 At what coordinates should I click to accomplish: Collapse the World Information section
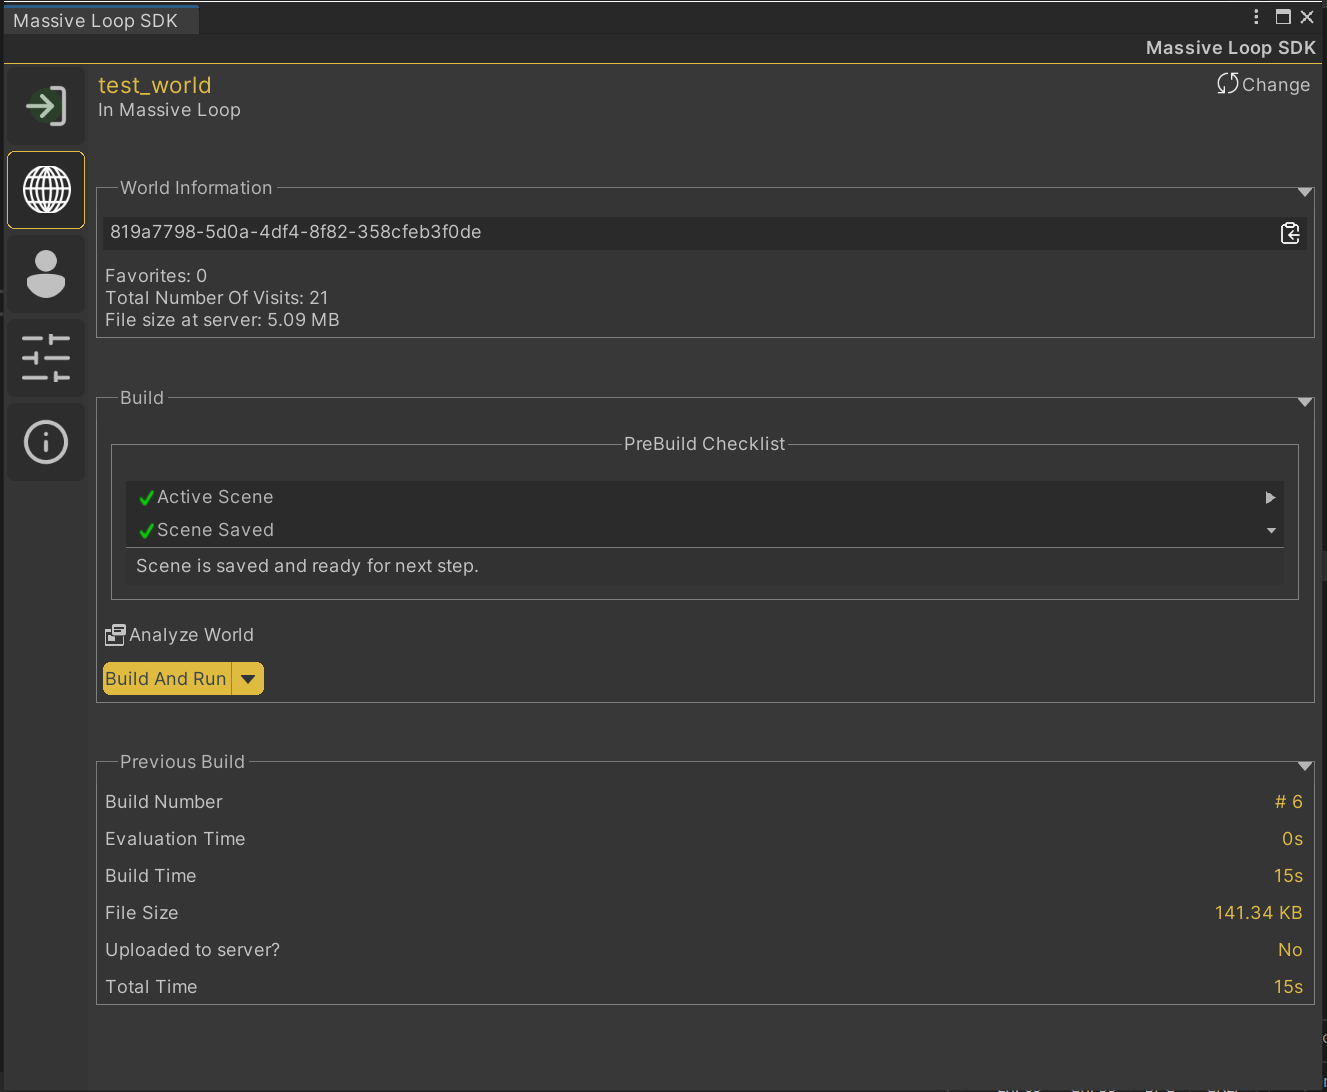pyautogui.click(x=1305, y=192)
